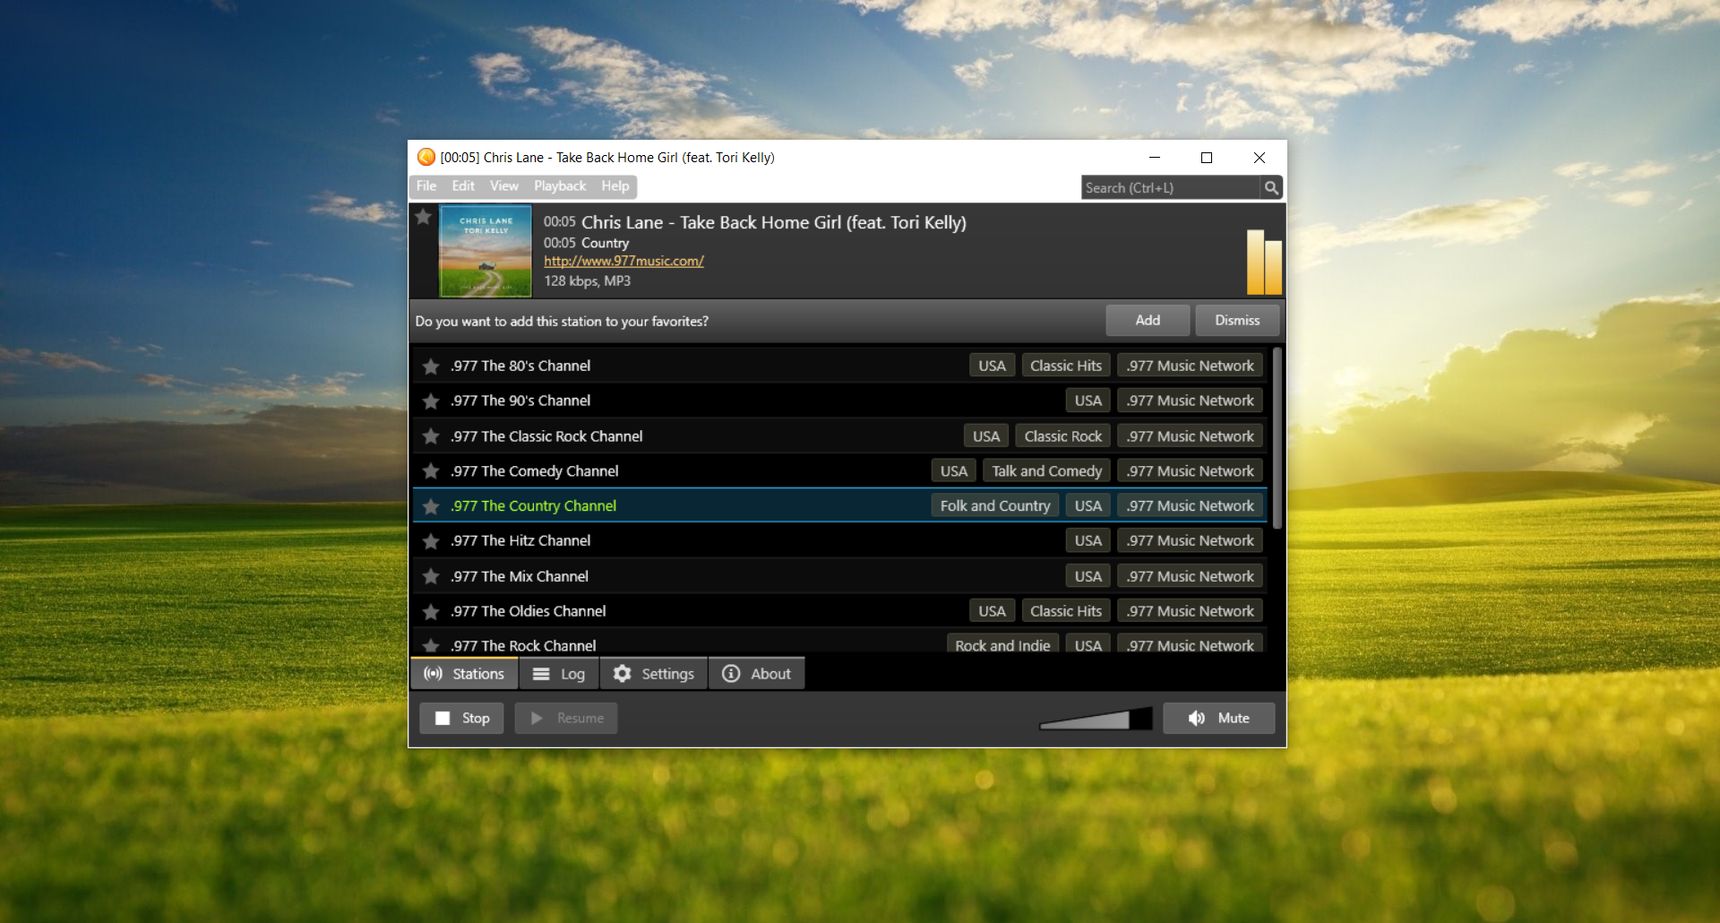The image size is (1720, 923).
Task: Select .977 The 90's Channel station
Action: tap(839, 401)
